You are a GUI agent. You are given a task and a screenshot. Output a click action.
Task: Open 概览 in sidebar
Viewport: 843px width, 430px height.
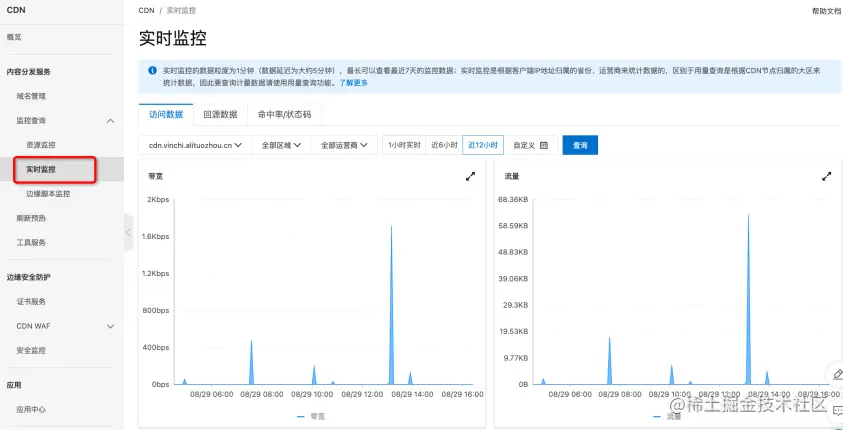pos(14,37)
